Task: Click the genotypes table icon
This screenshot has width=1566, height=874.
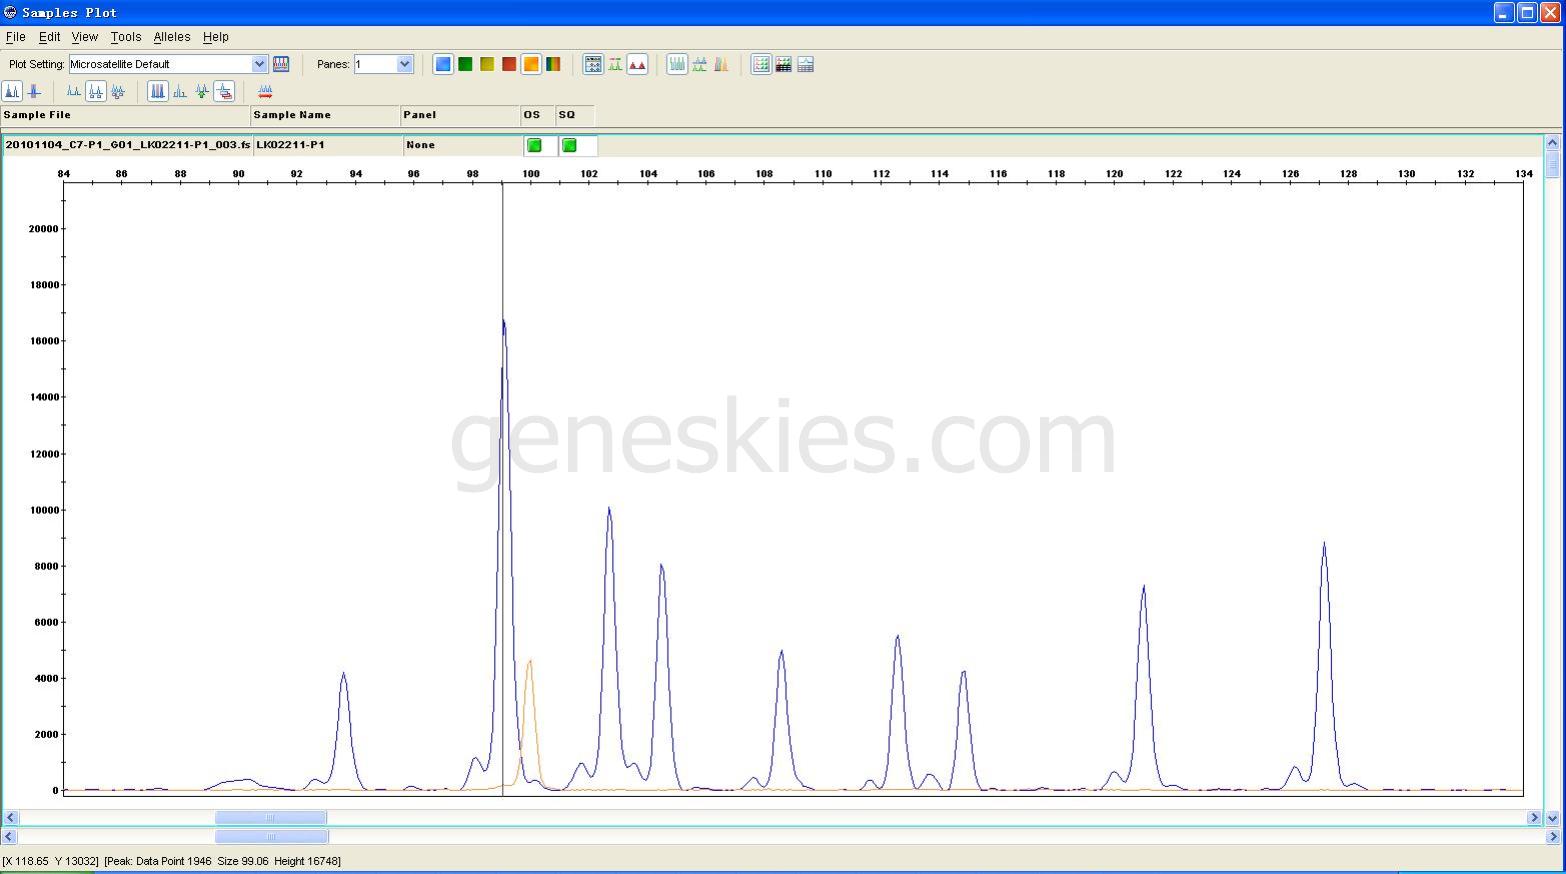Action: click(x=783, y=64)
